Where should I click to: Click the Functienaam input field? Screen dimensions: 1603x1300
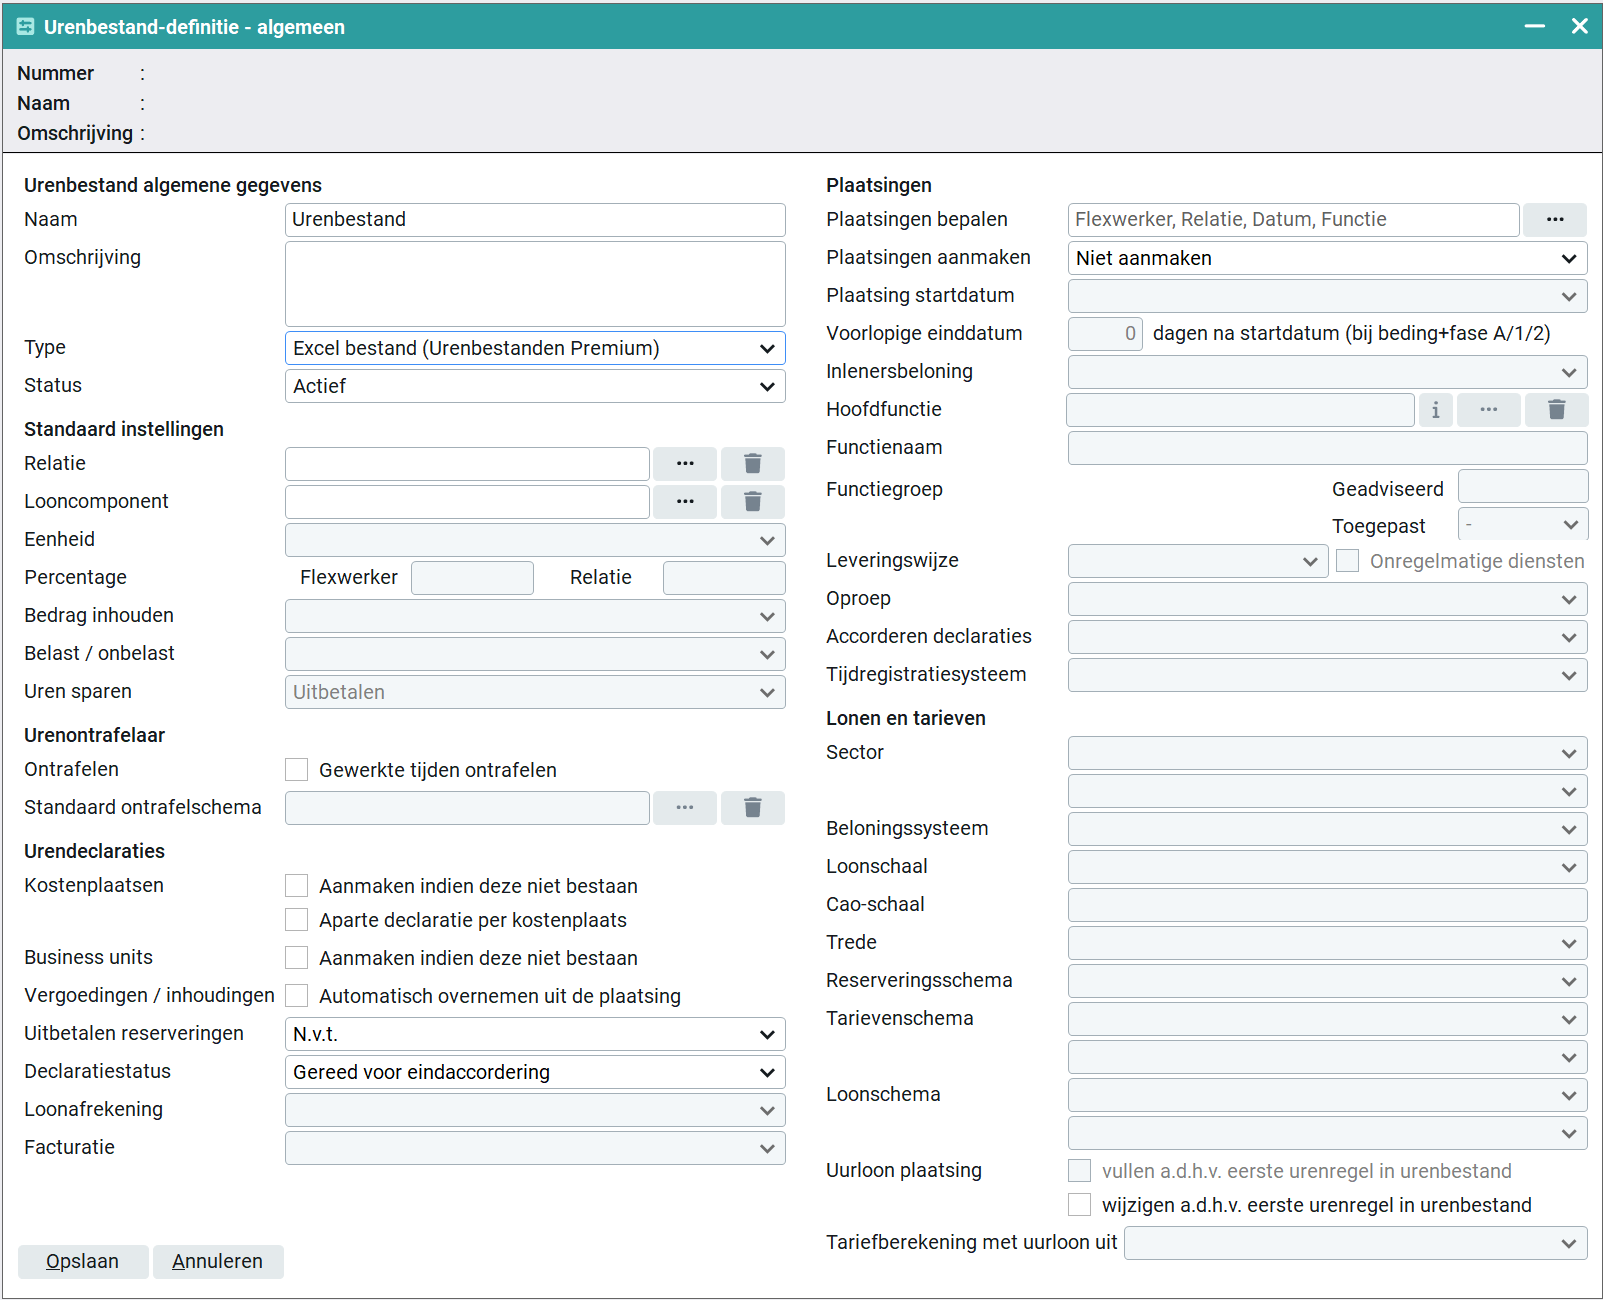(1327, 448)
